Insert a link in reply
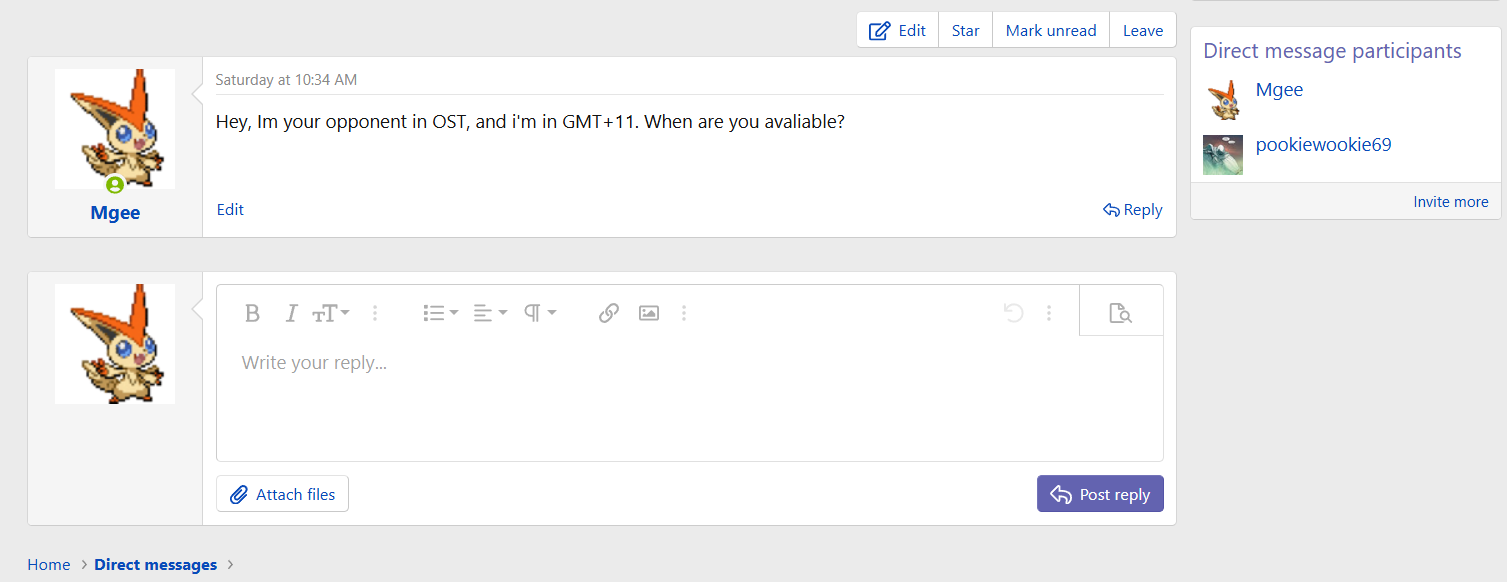Viewport: 1507px width, 582px height. click(608, 313)
